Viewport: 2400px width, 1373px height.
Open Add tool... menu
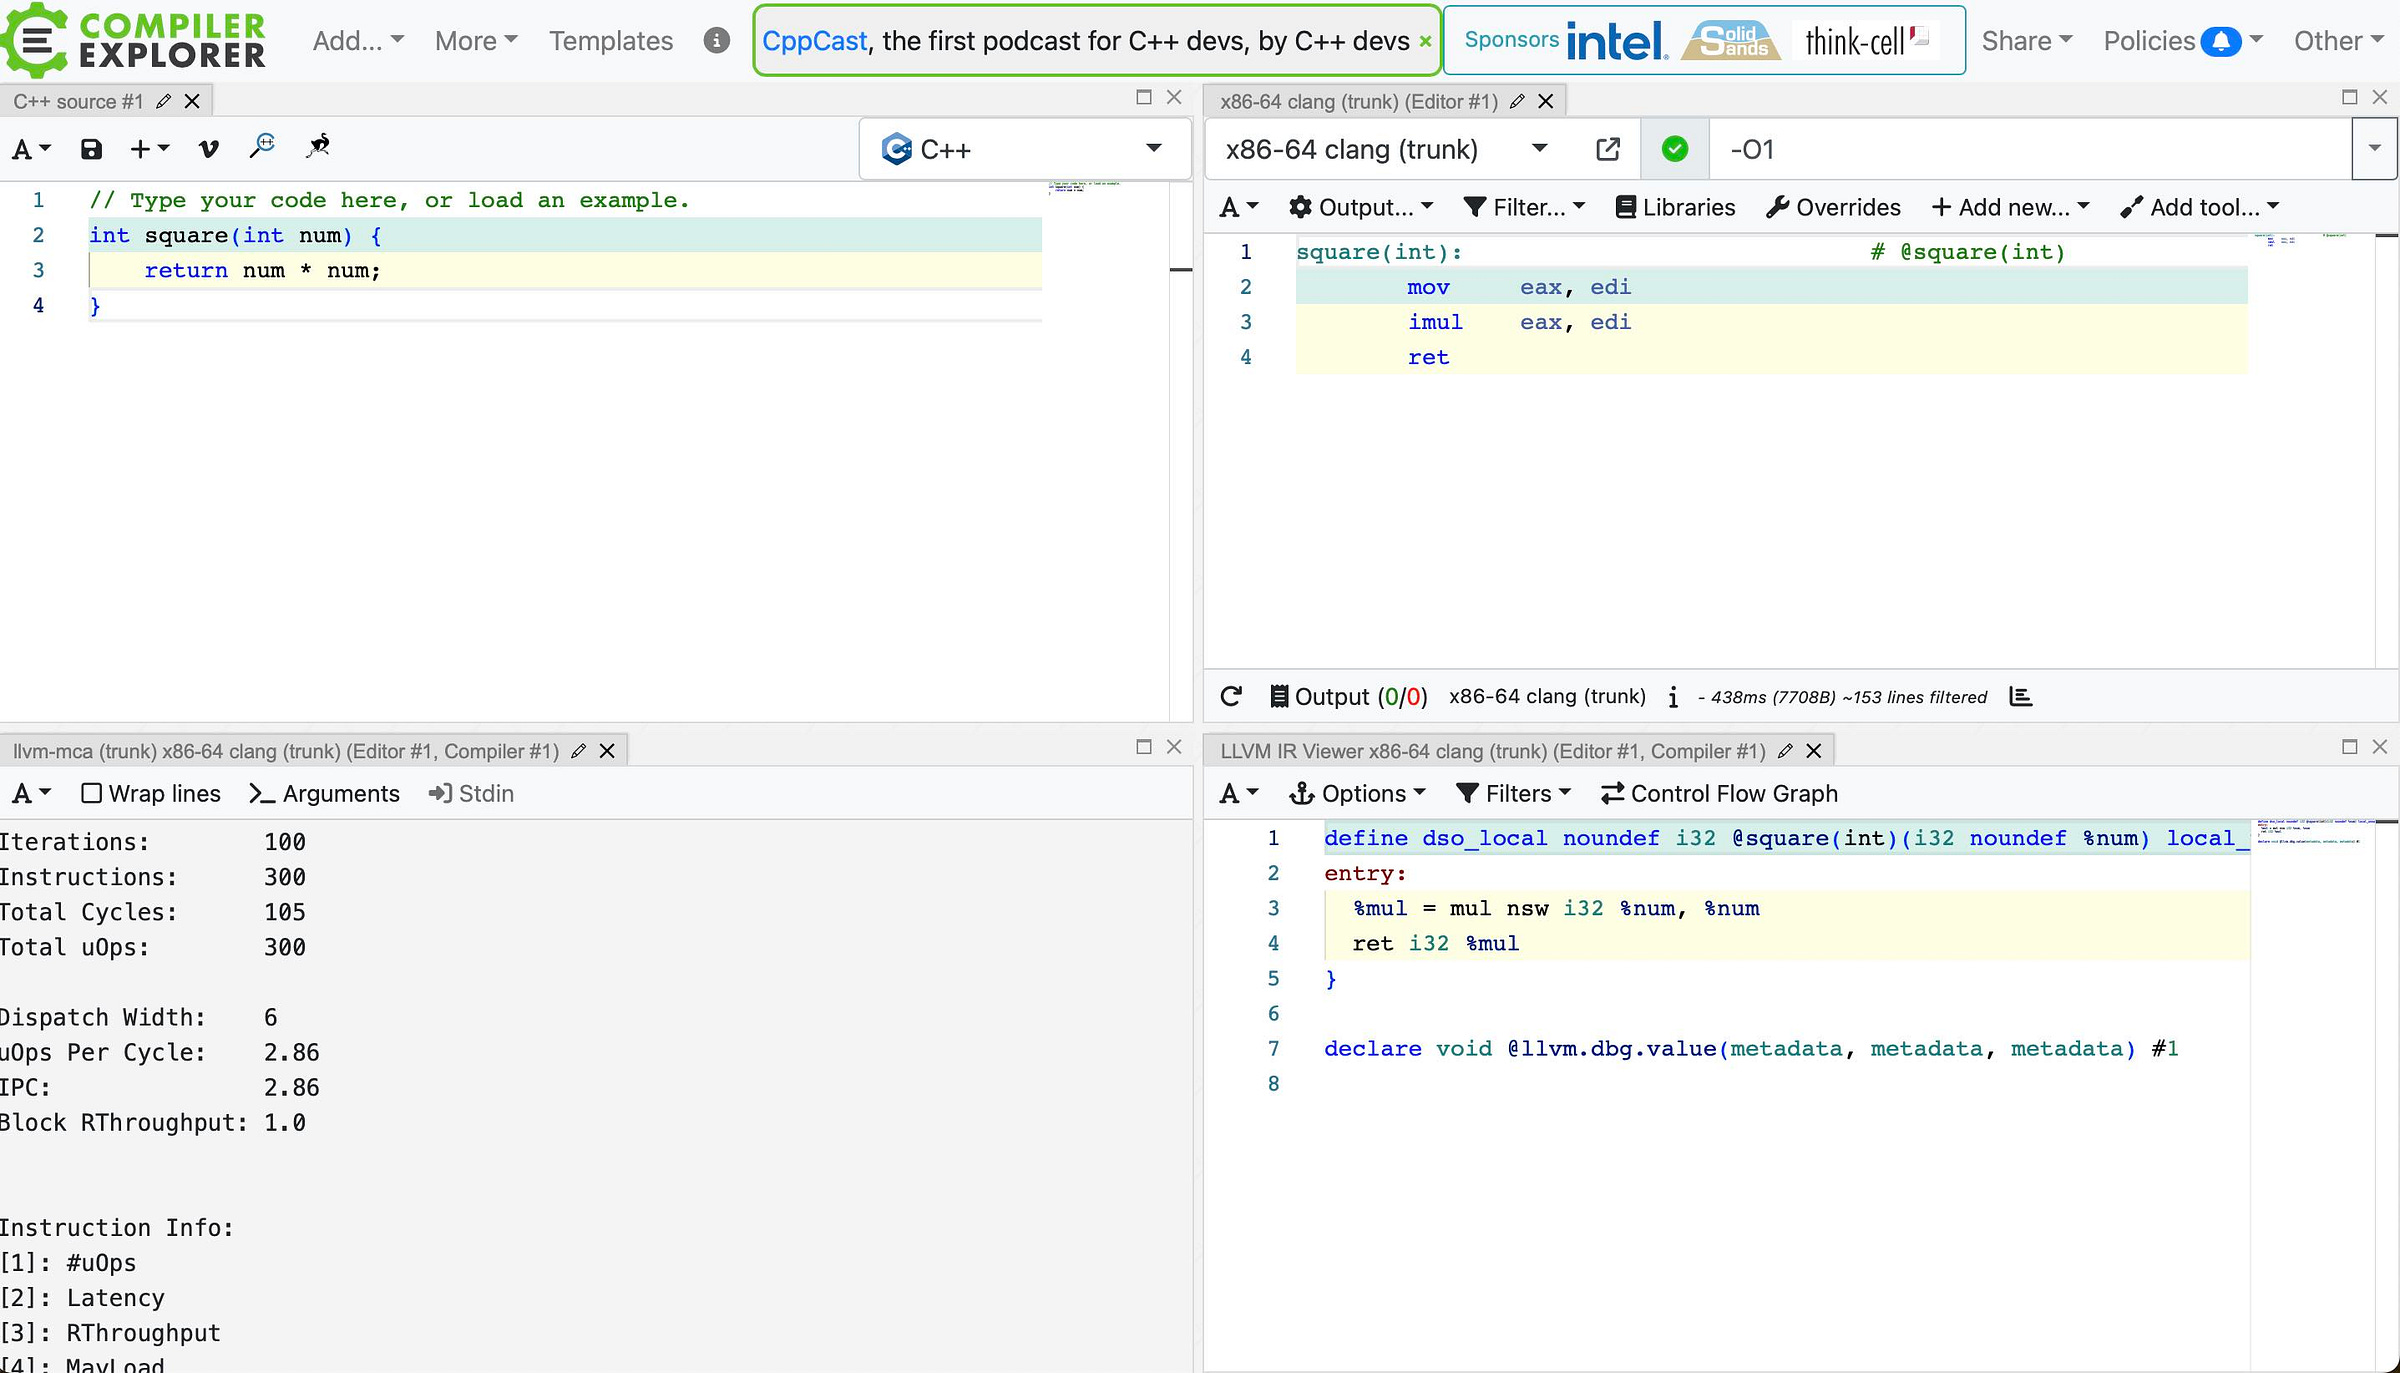click(2200, 207)
